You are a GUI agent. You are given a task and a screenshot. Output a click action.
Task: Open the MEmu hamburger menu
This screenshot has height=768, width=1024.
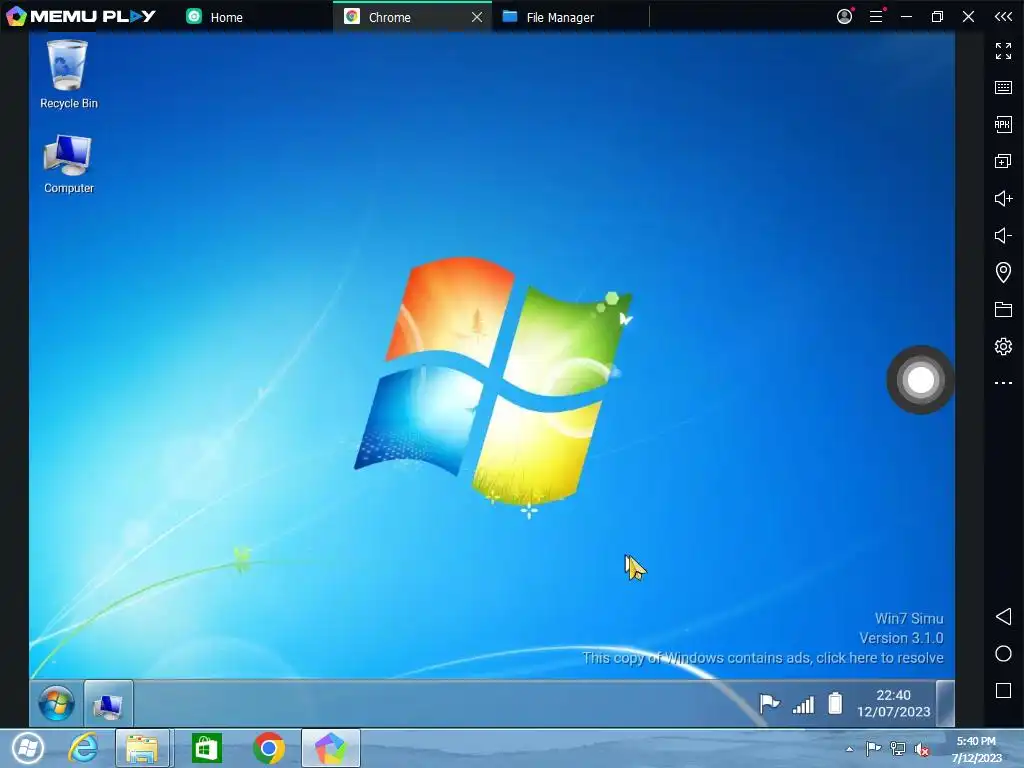tap(876, 16)
